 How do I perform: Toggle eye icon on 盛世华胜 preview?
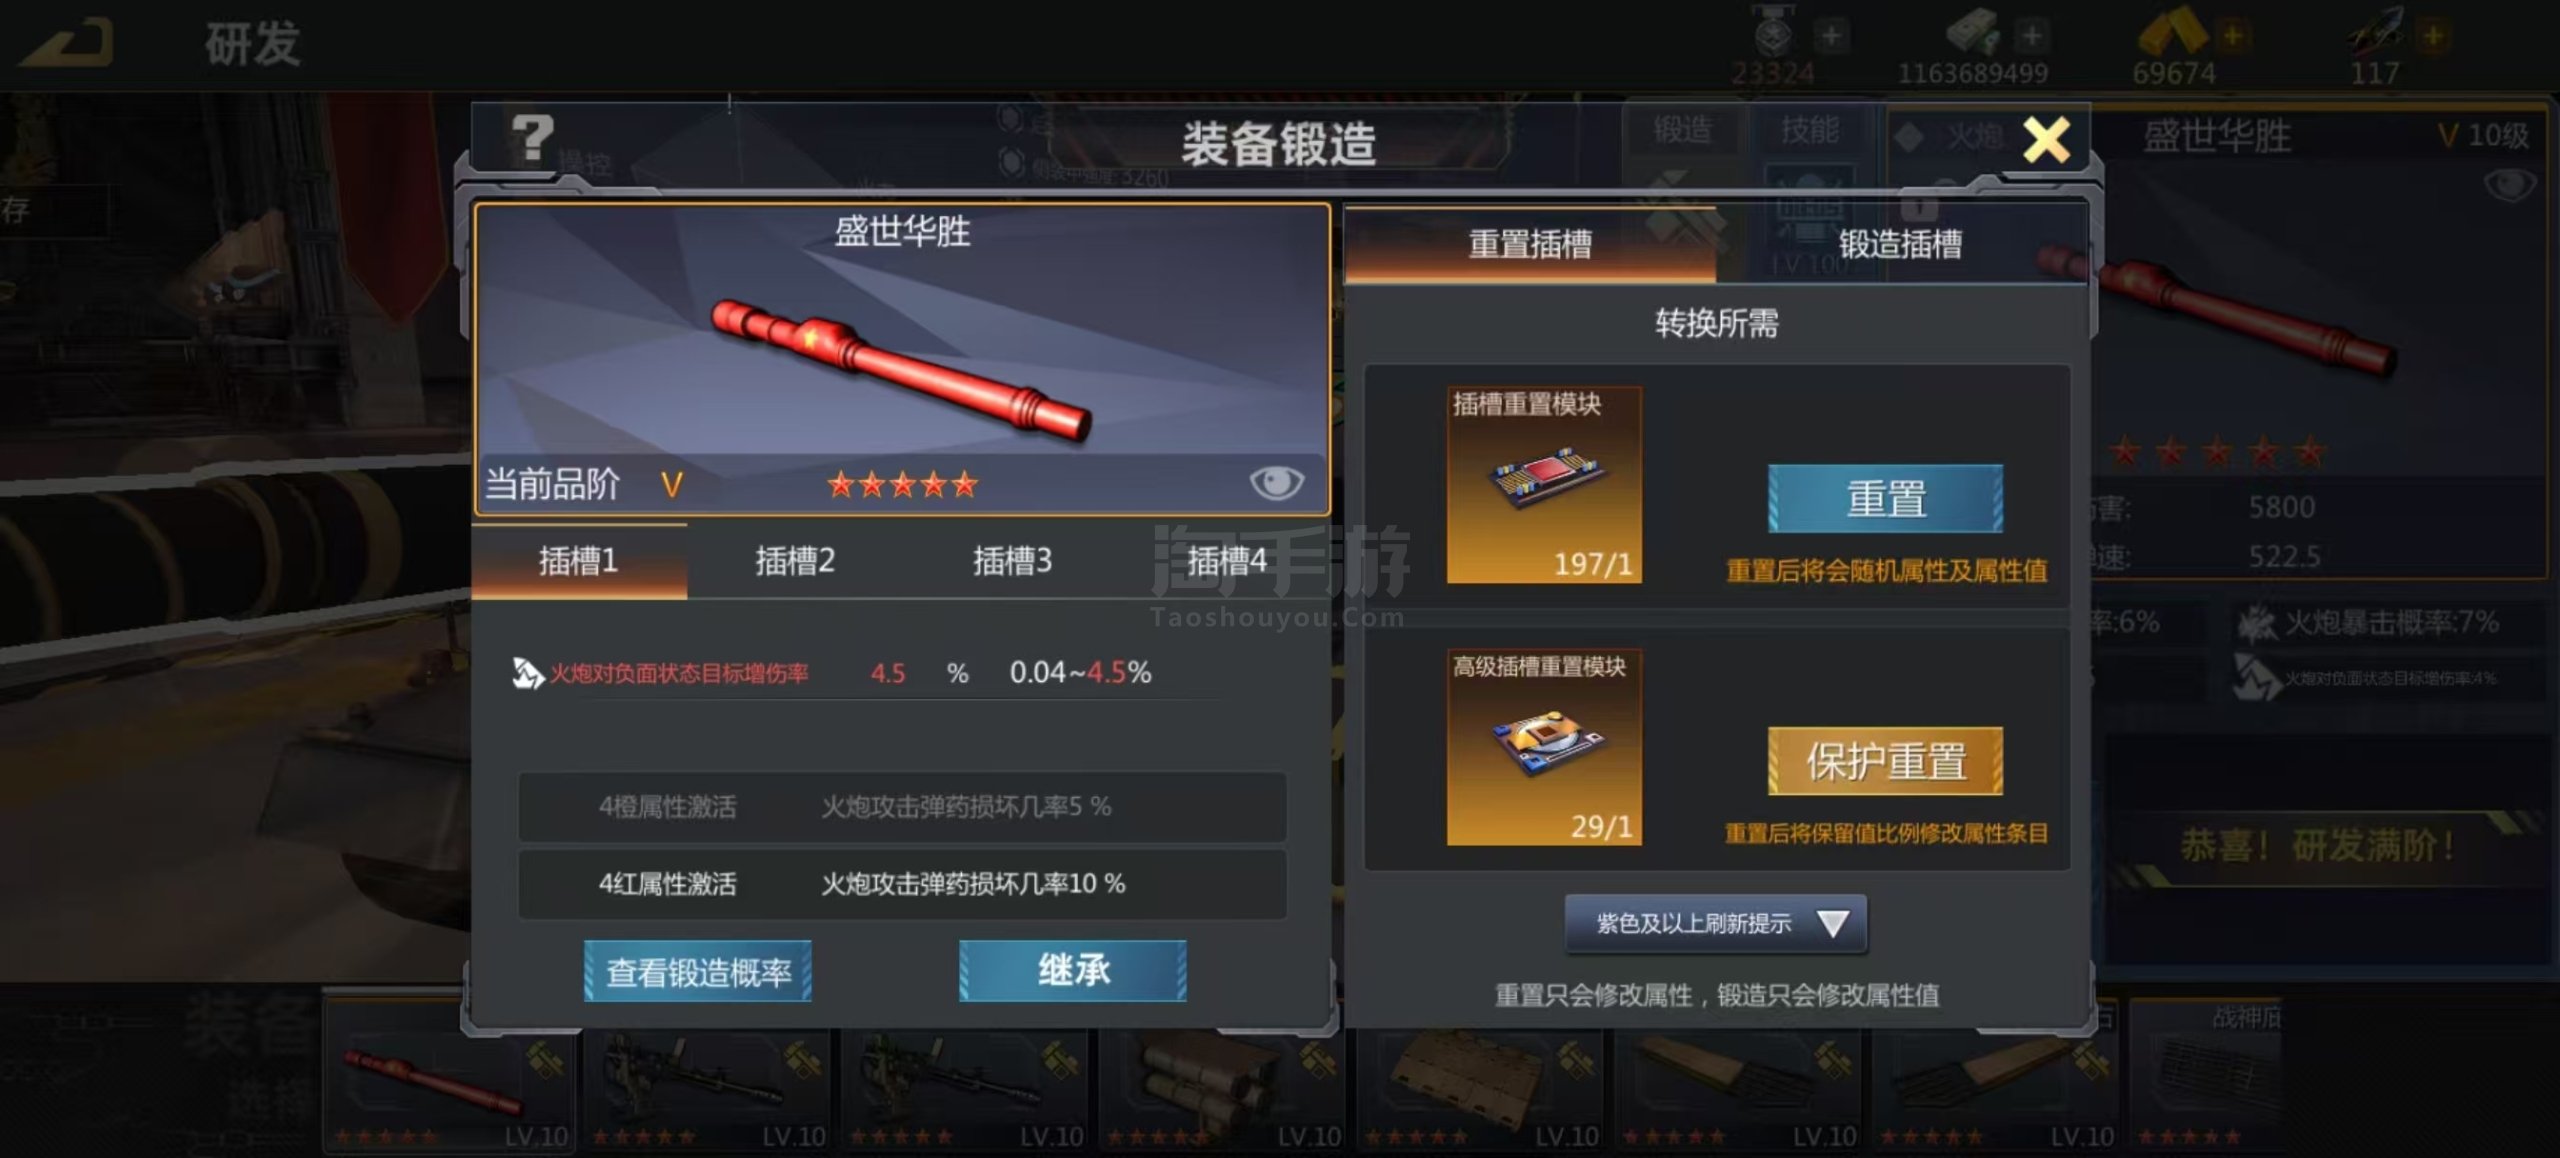[x=1276, y=483]
